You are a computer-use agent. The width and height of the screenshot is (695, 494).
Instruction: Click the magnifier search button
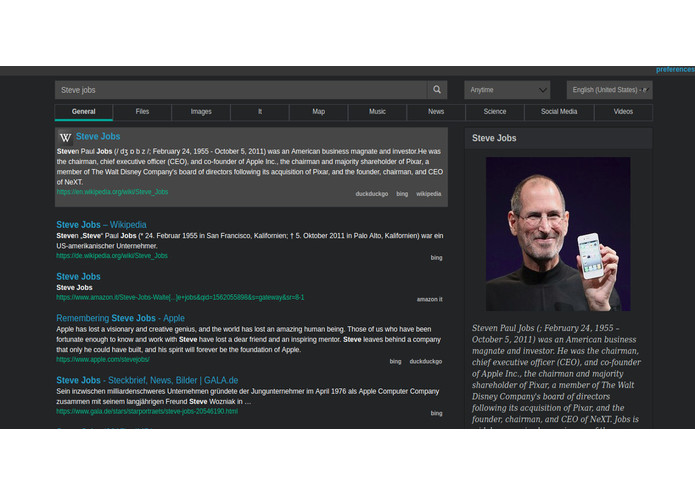point(437,90)
